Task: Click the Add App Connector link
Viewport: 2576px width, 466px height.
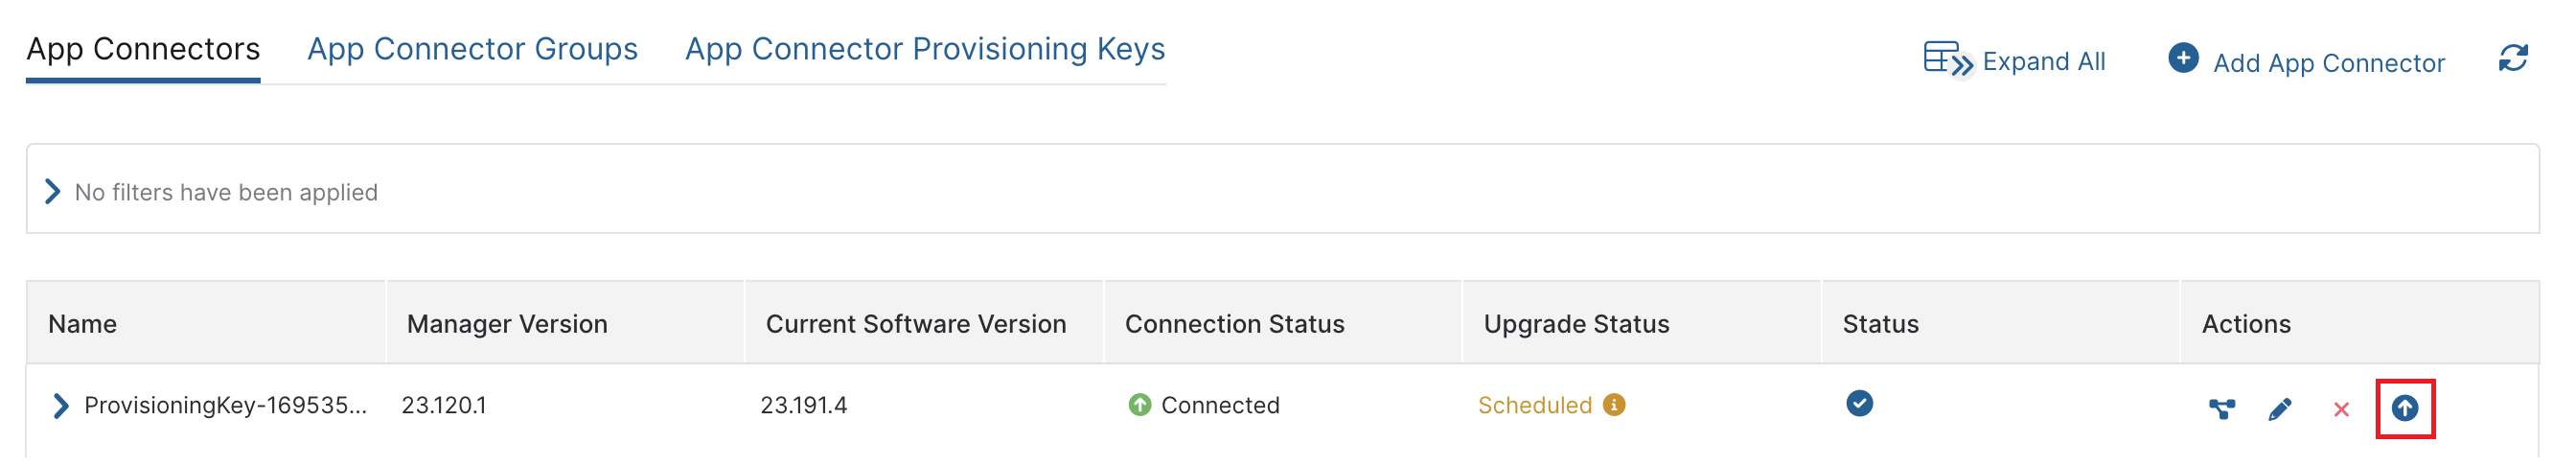Action: tap(2328, 63)
